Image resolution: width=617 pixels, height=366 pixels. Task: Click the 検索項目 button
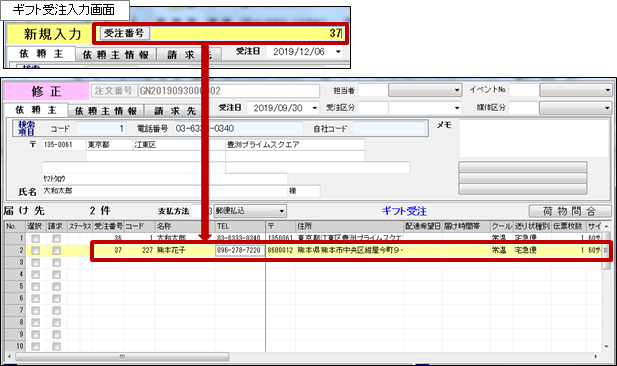point(26,128)
